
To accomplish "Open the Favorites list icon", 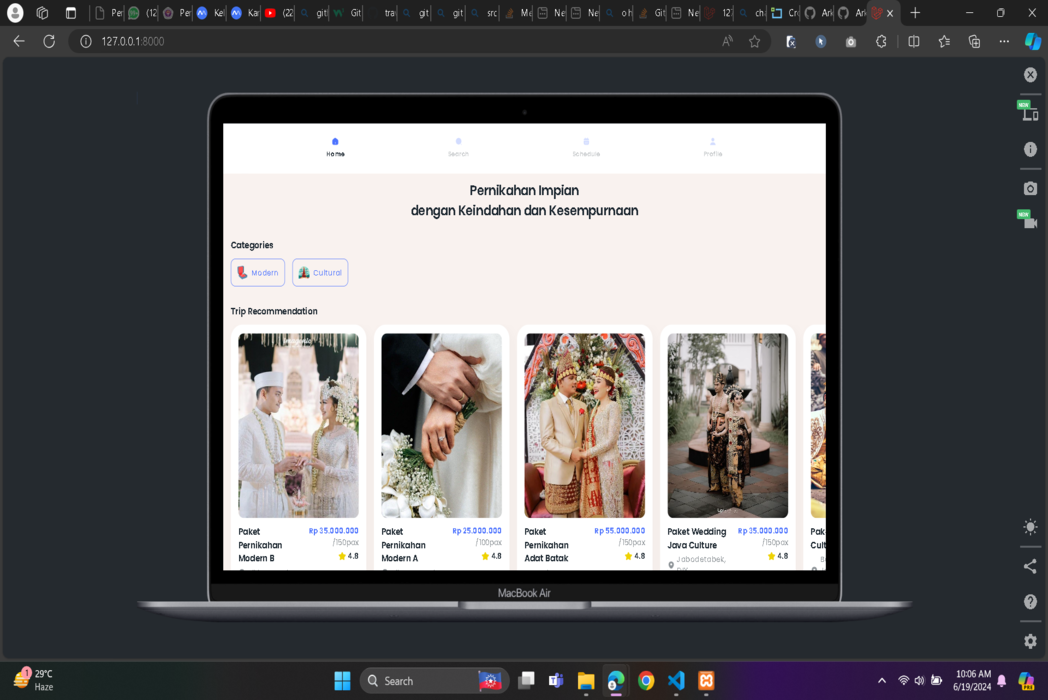I will click(944, 41).
